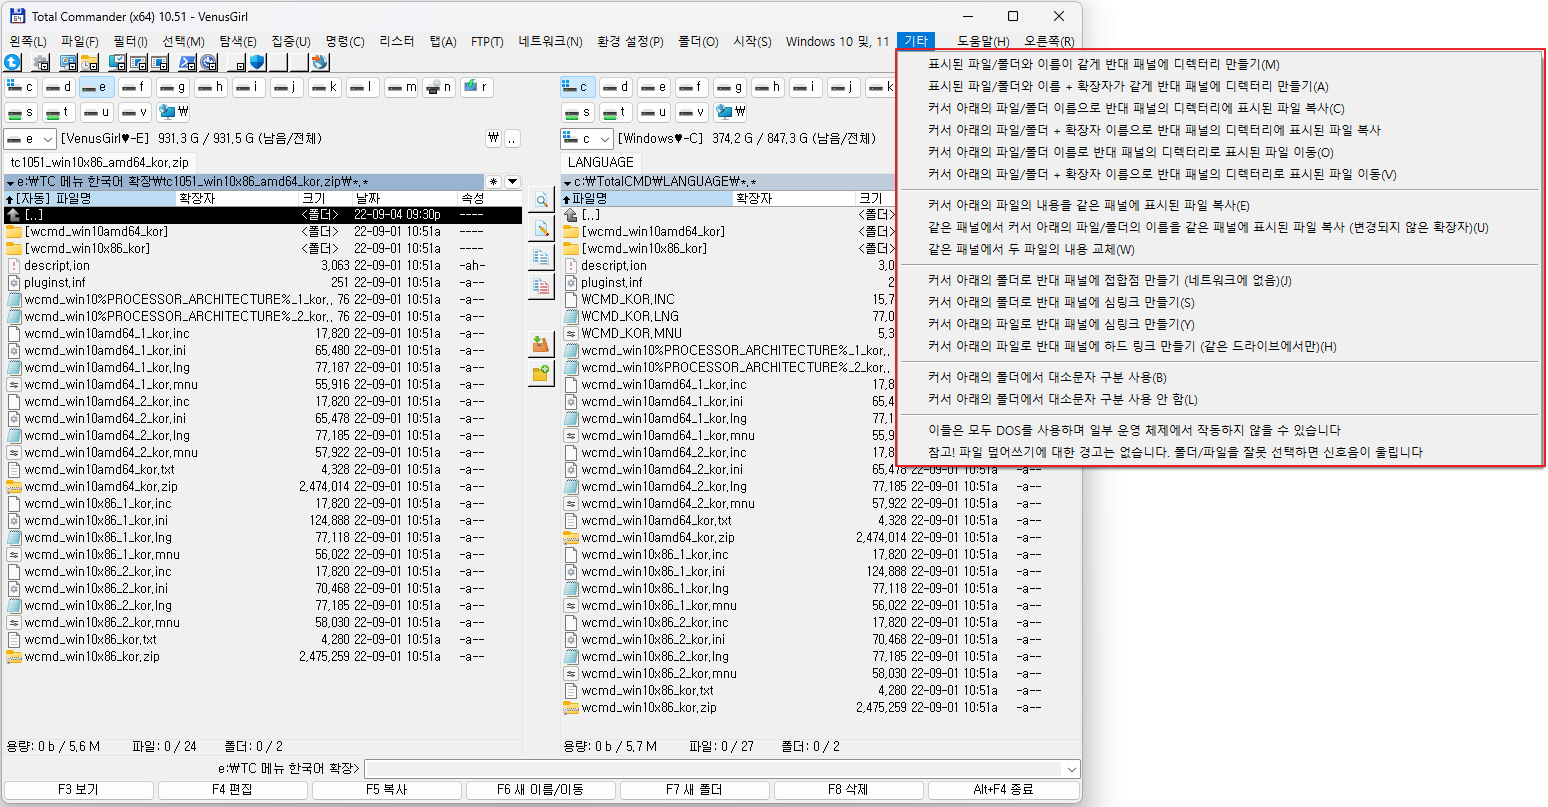This screenshot has height=807, width=1548.
Task: Click left panel root directory ₩ button
Action: (x=493, y=139)
